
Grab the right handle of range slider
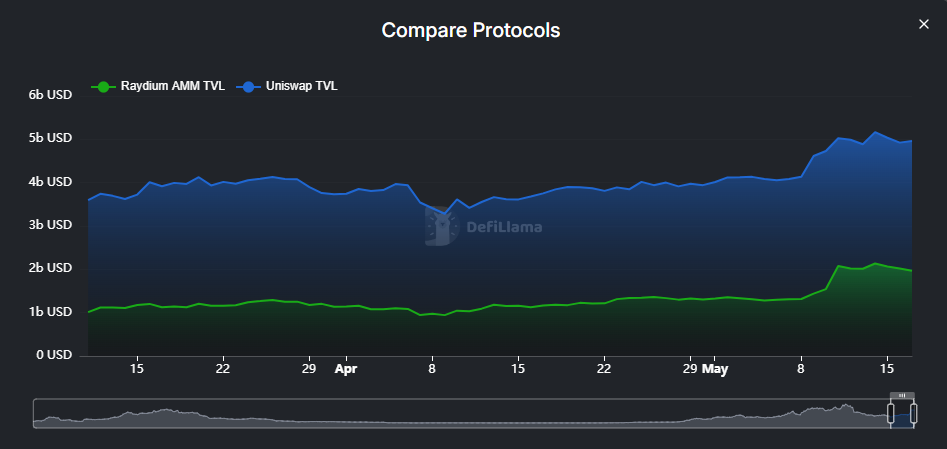pos(913,413)
